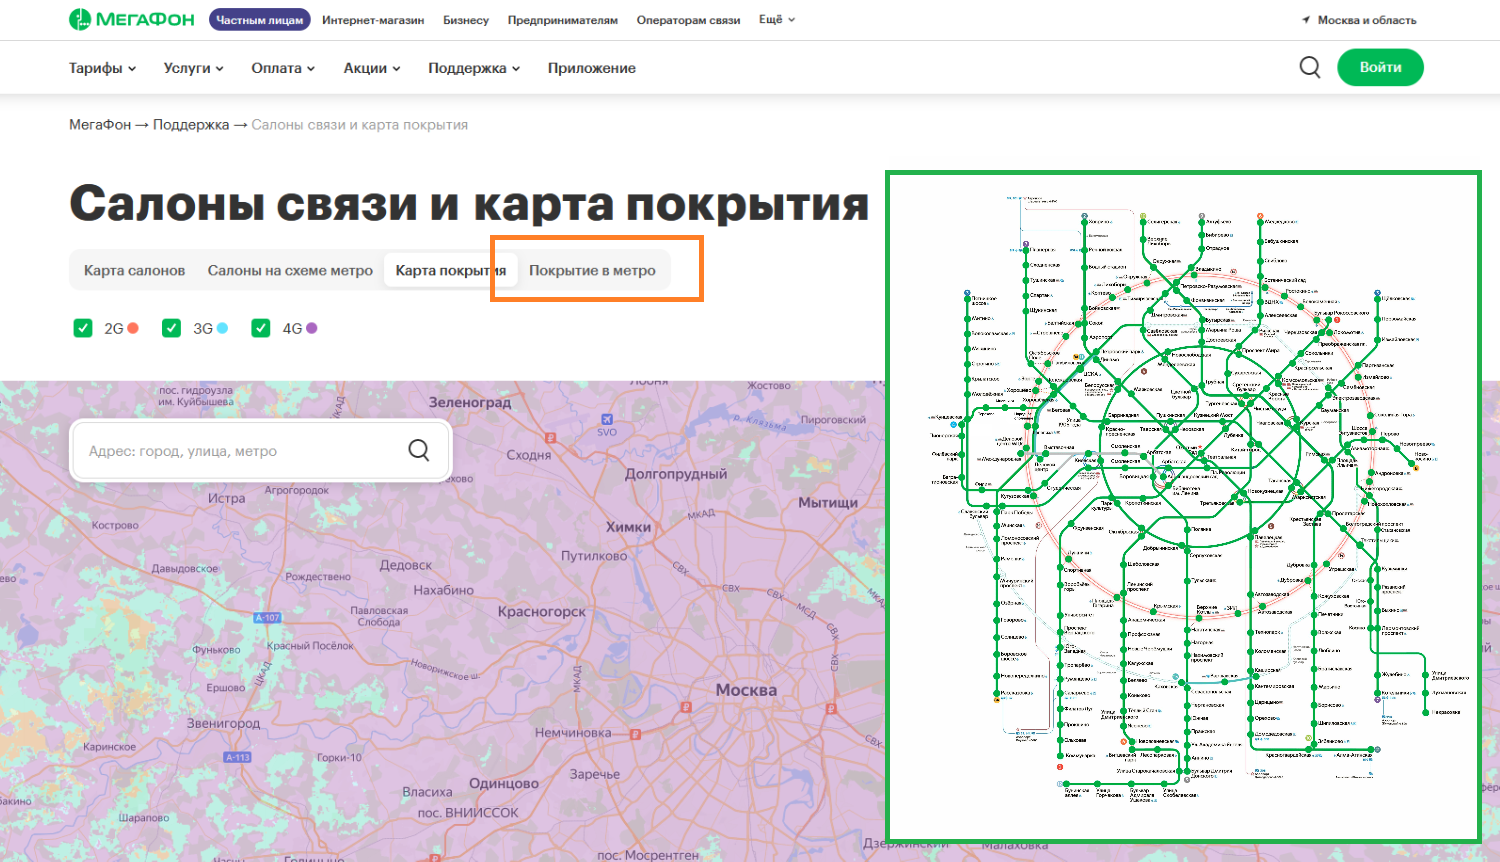Click Мытищи label on the map
This screenshot has height=862, width=1500.
828,502
